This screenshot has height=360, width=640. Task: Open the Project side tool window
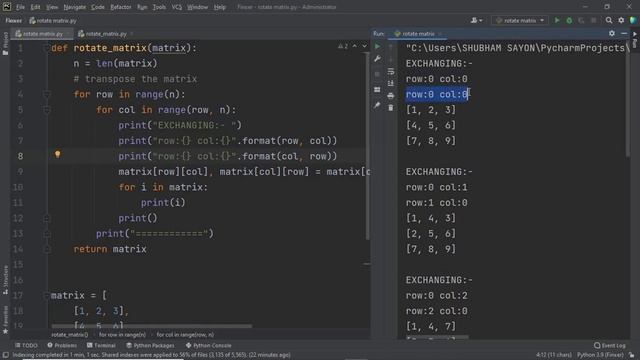point(5,43)
